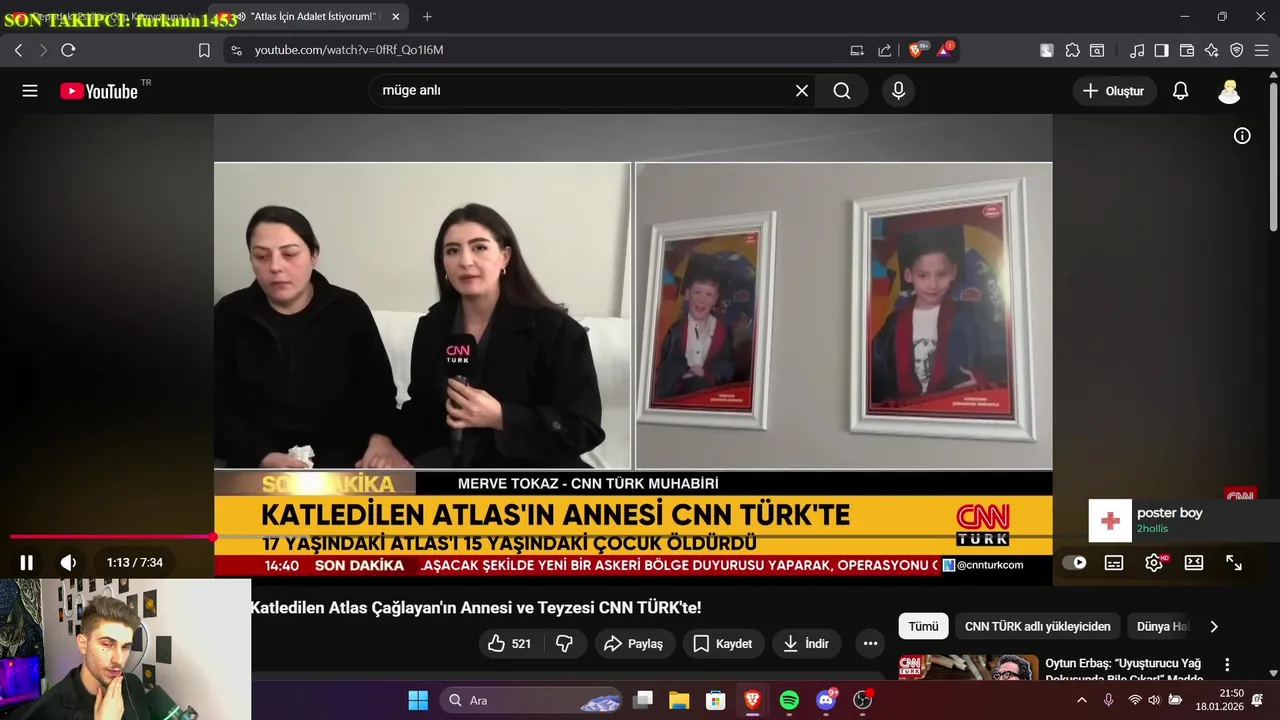Enter full screen mode
Image resolution: width=1280 pixels, height=720 pixels.
(1234, 563)
